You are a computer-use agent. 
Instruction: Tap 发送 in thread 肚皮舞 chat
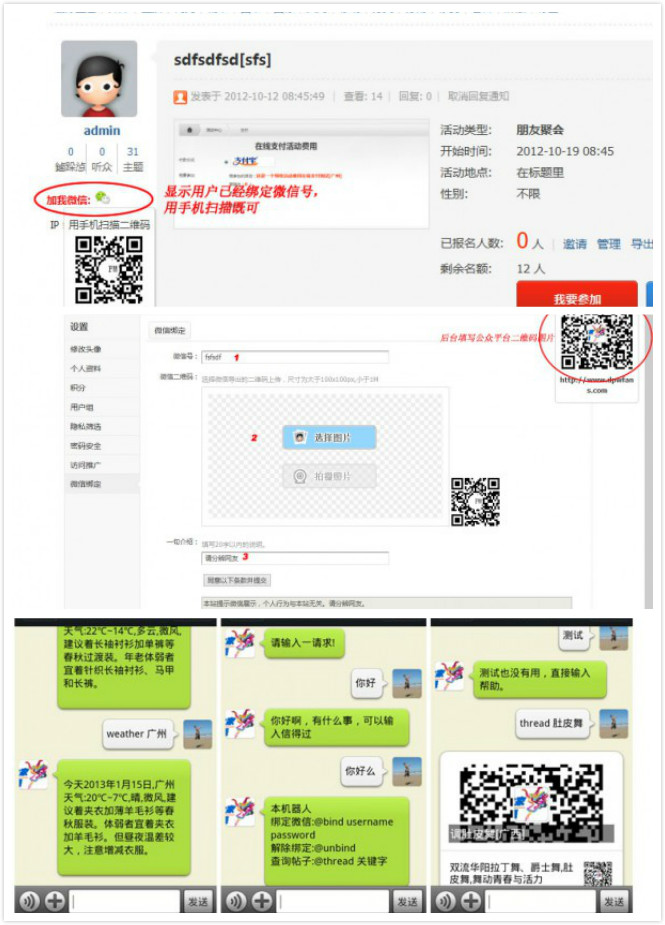(x=614, y=901)
